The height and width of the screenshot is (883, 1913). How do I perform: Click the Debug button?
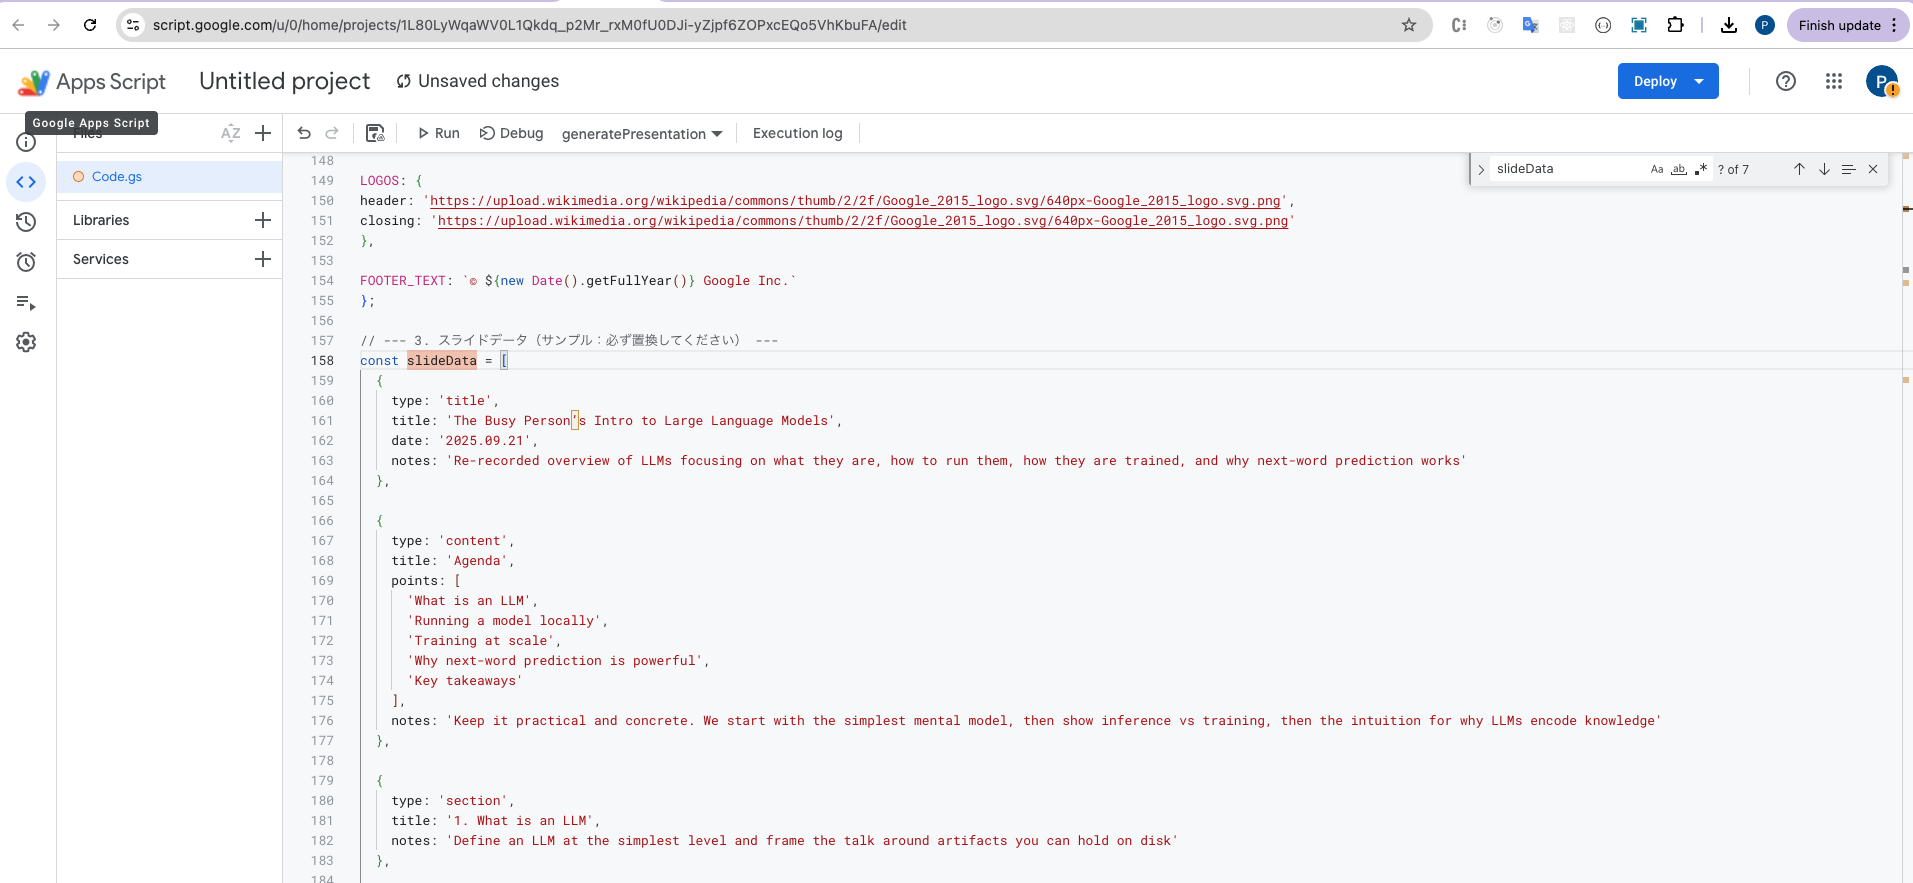(x=511, y=133)
